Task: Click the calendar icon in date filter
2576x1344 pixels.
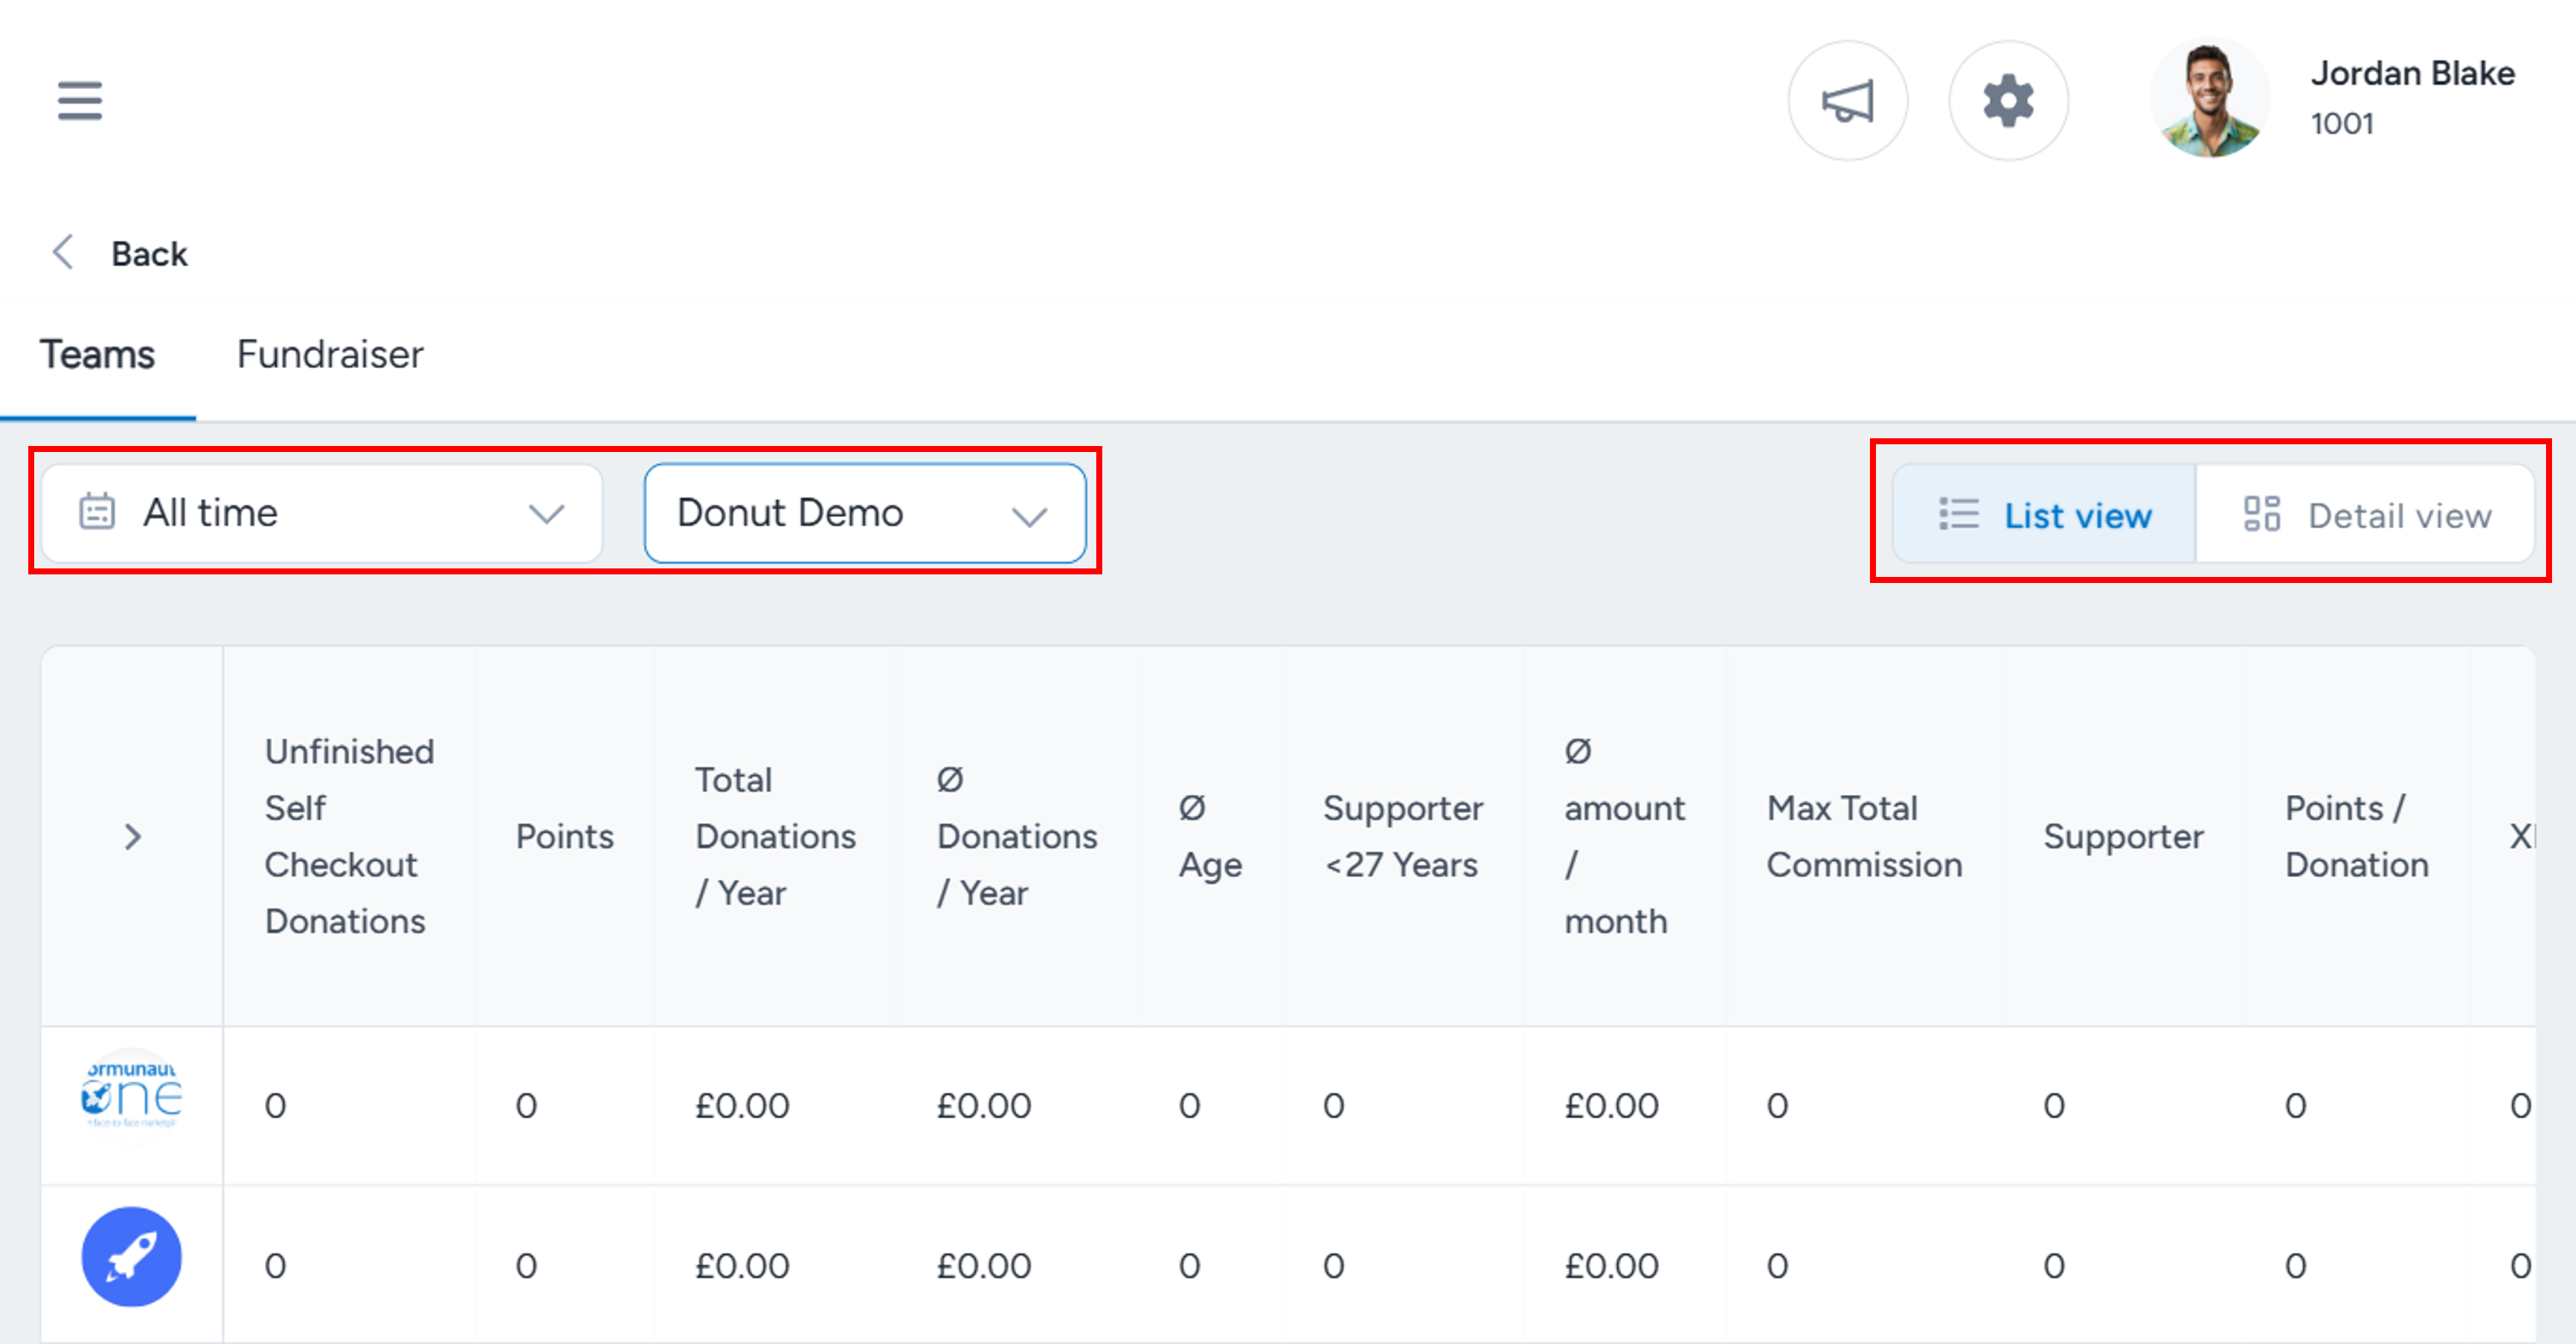Action: (x=97, y=511)
